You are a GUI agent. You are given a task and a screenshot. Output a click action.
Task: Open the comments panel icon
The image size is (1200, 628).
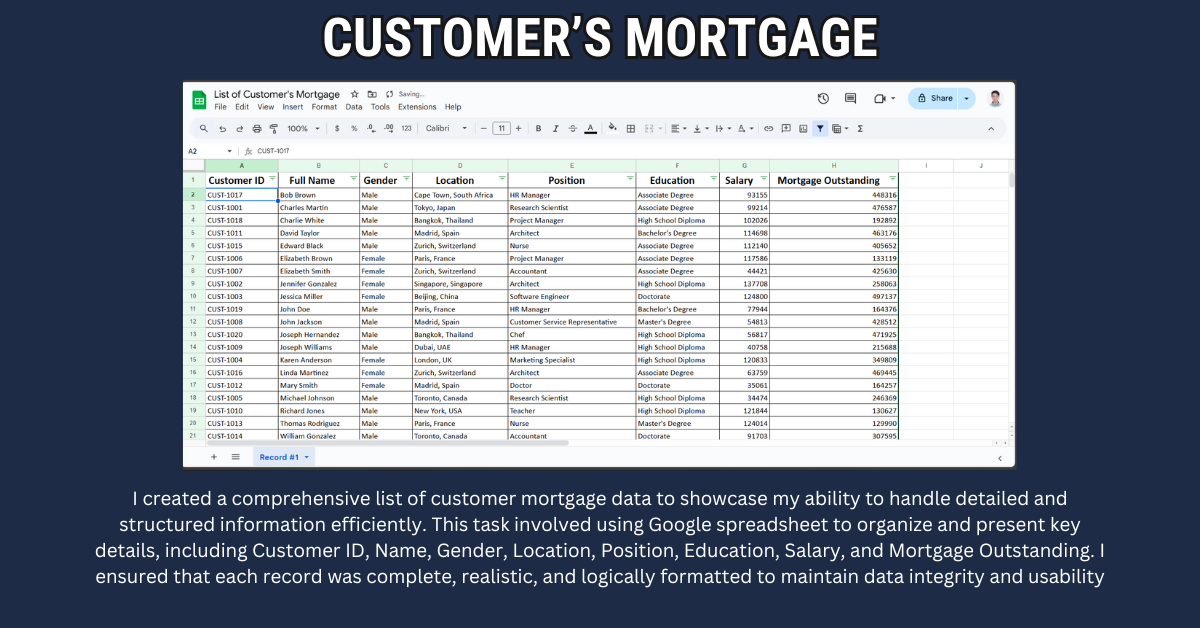tap(851, 98)
